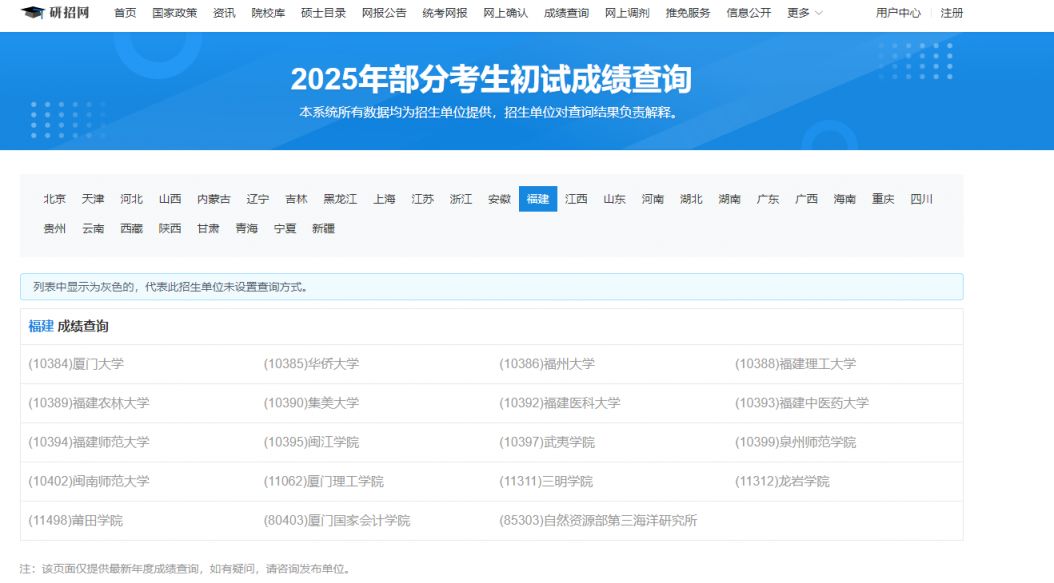Select the 海南 province tab
The width and height of the screenshot is (1054, 583).
(844, 199)
